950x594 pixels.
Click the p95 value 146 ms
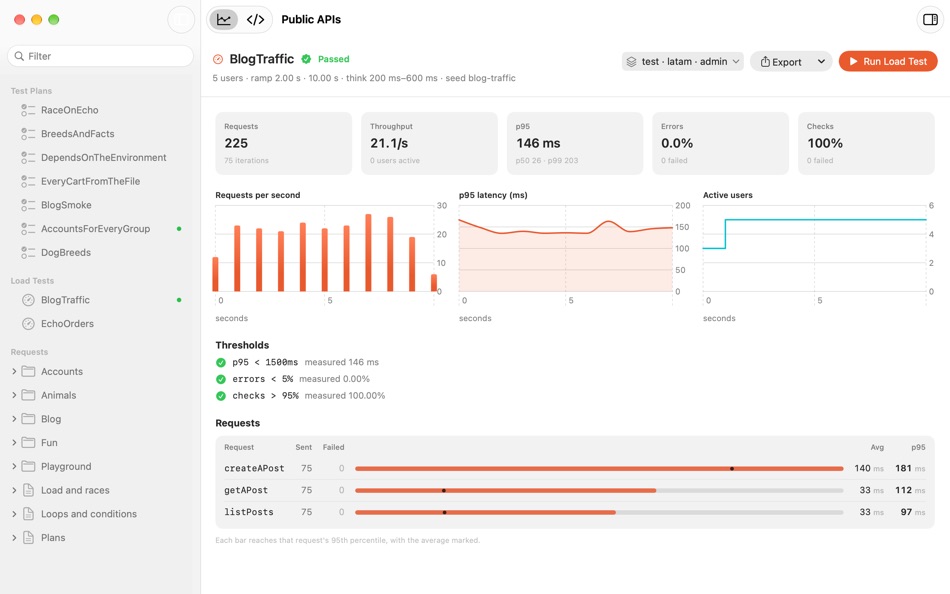538,143
